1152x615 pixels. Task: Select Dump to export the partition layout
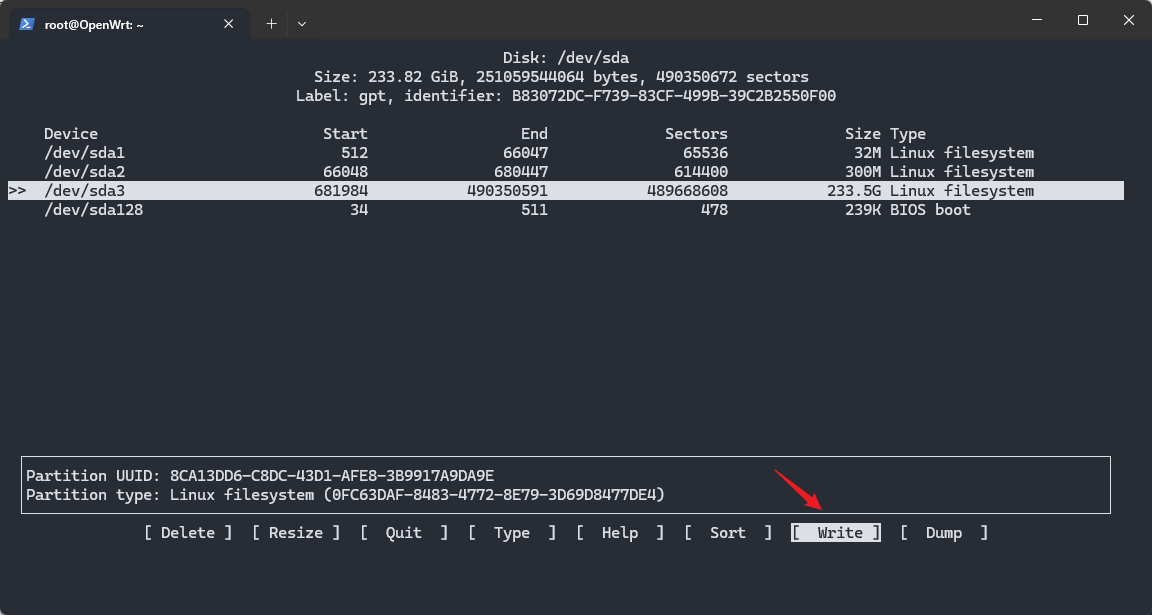pyautogui.click(x=943, y=532)
